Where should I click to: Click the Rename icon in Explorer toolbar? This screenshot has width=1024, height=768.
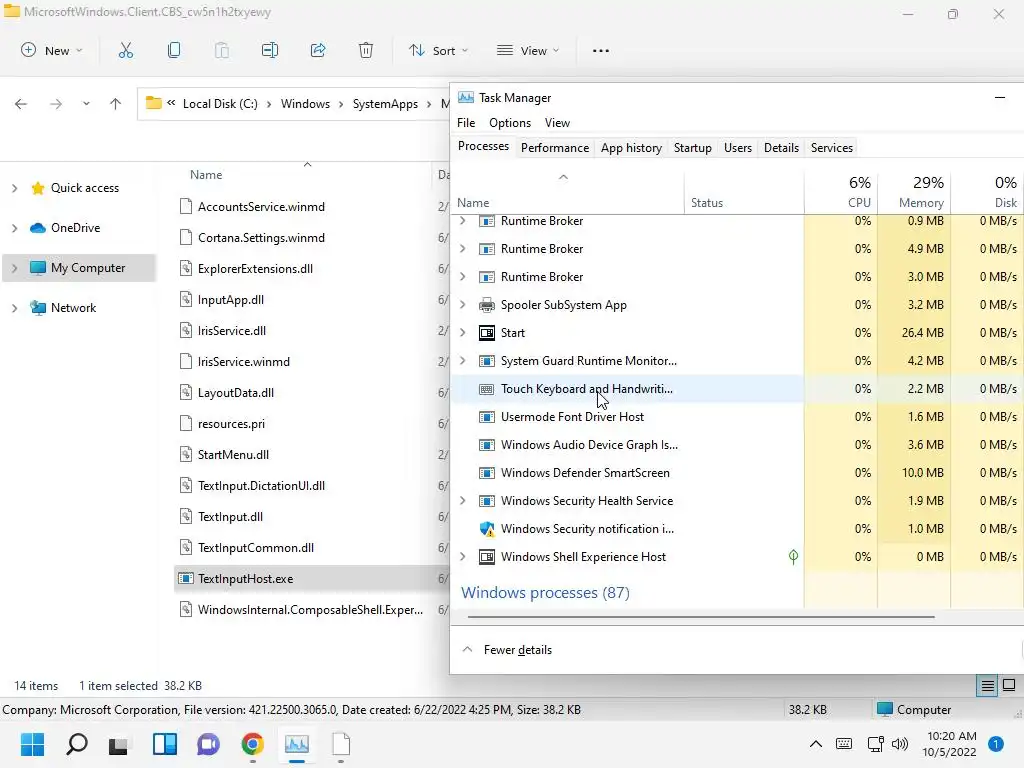[270, 50]
